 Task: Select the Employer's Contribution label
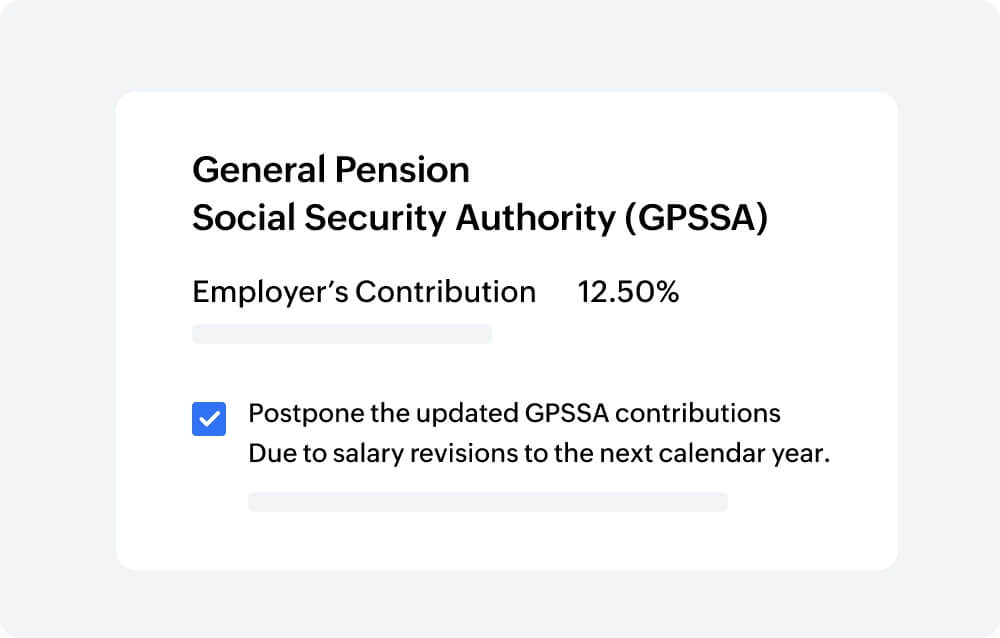pyautogui.click(x=364, y=292)
